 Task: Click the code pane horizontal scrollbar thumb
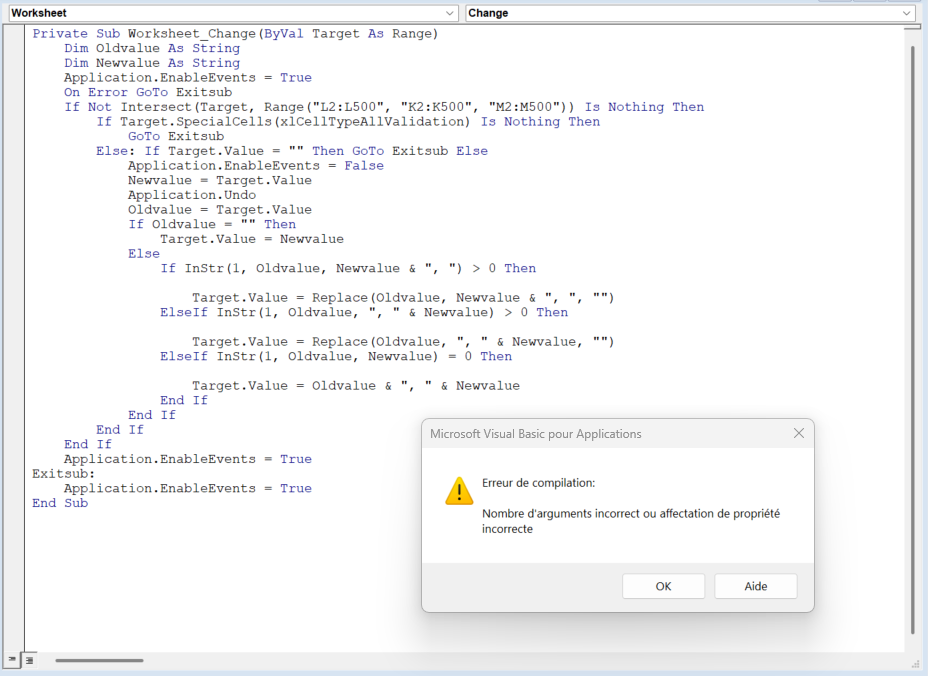(99, 660)
